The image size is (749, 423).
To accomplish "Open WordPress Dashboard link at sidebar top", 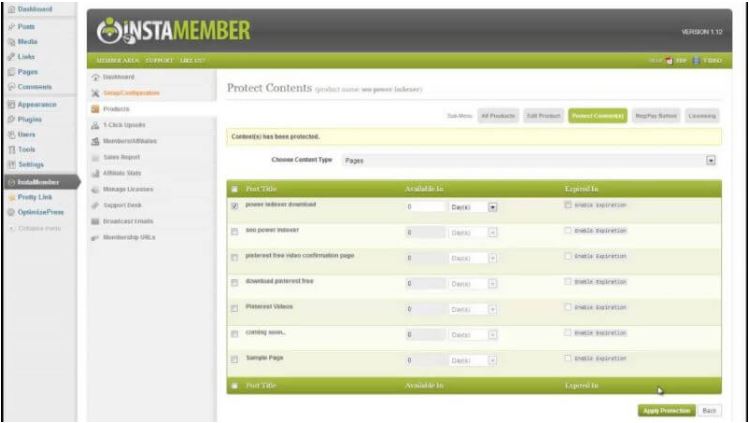I will click(x=34, y=9).
